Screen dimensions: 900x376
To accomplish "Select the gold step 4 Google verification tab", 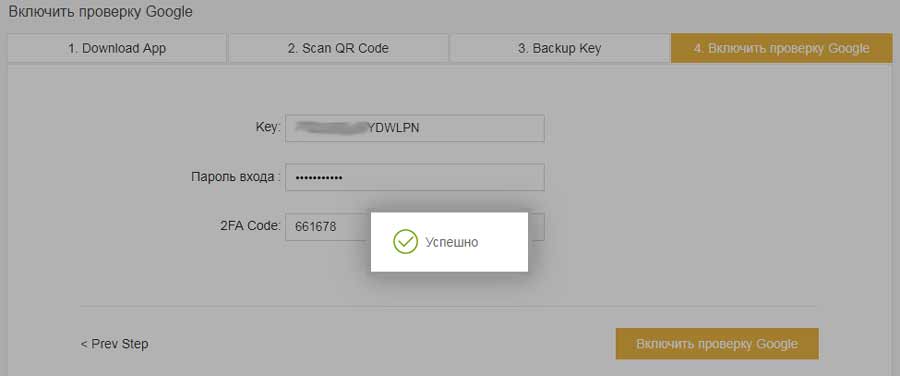I will 781,48.
